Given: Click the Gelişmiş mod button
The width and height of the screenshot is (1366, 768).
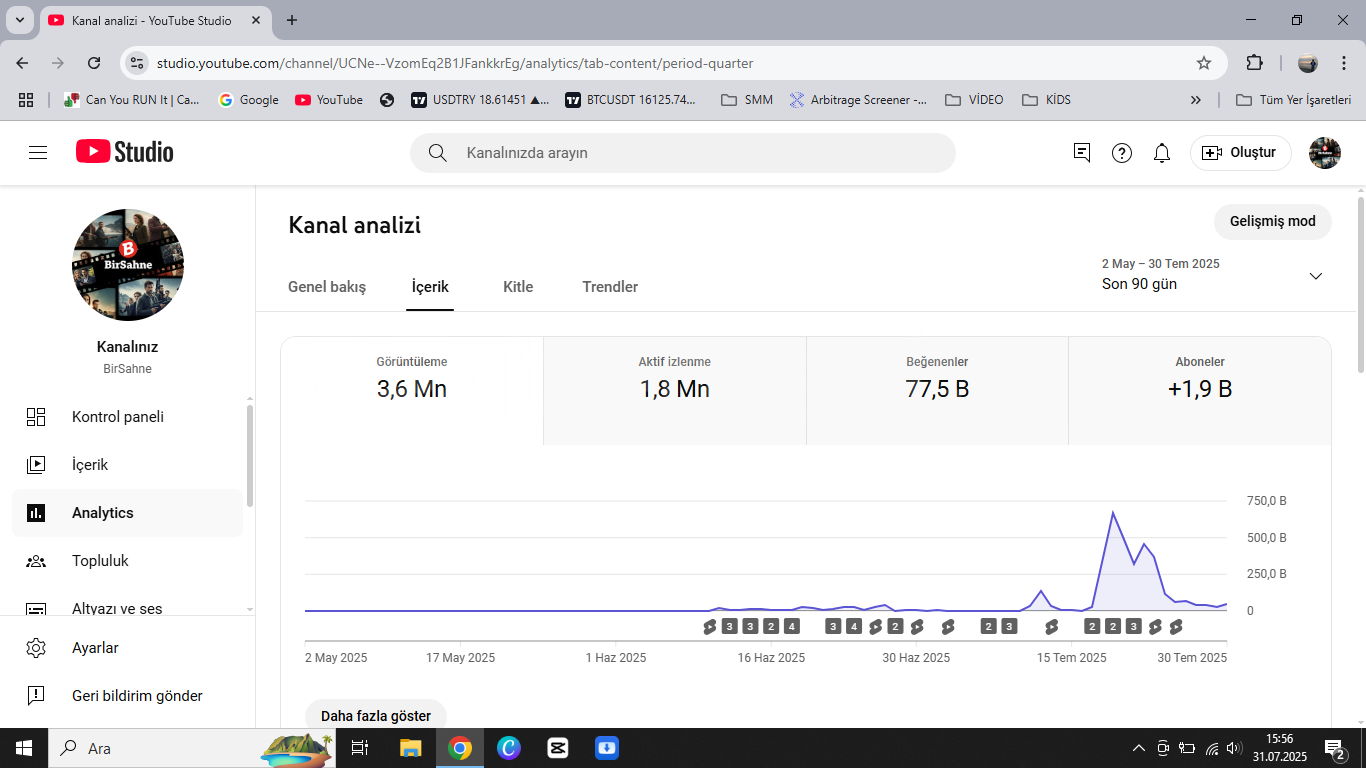Looking at the screenshot, I should tap(1273, 221).
